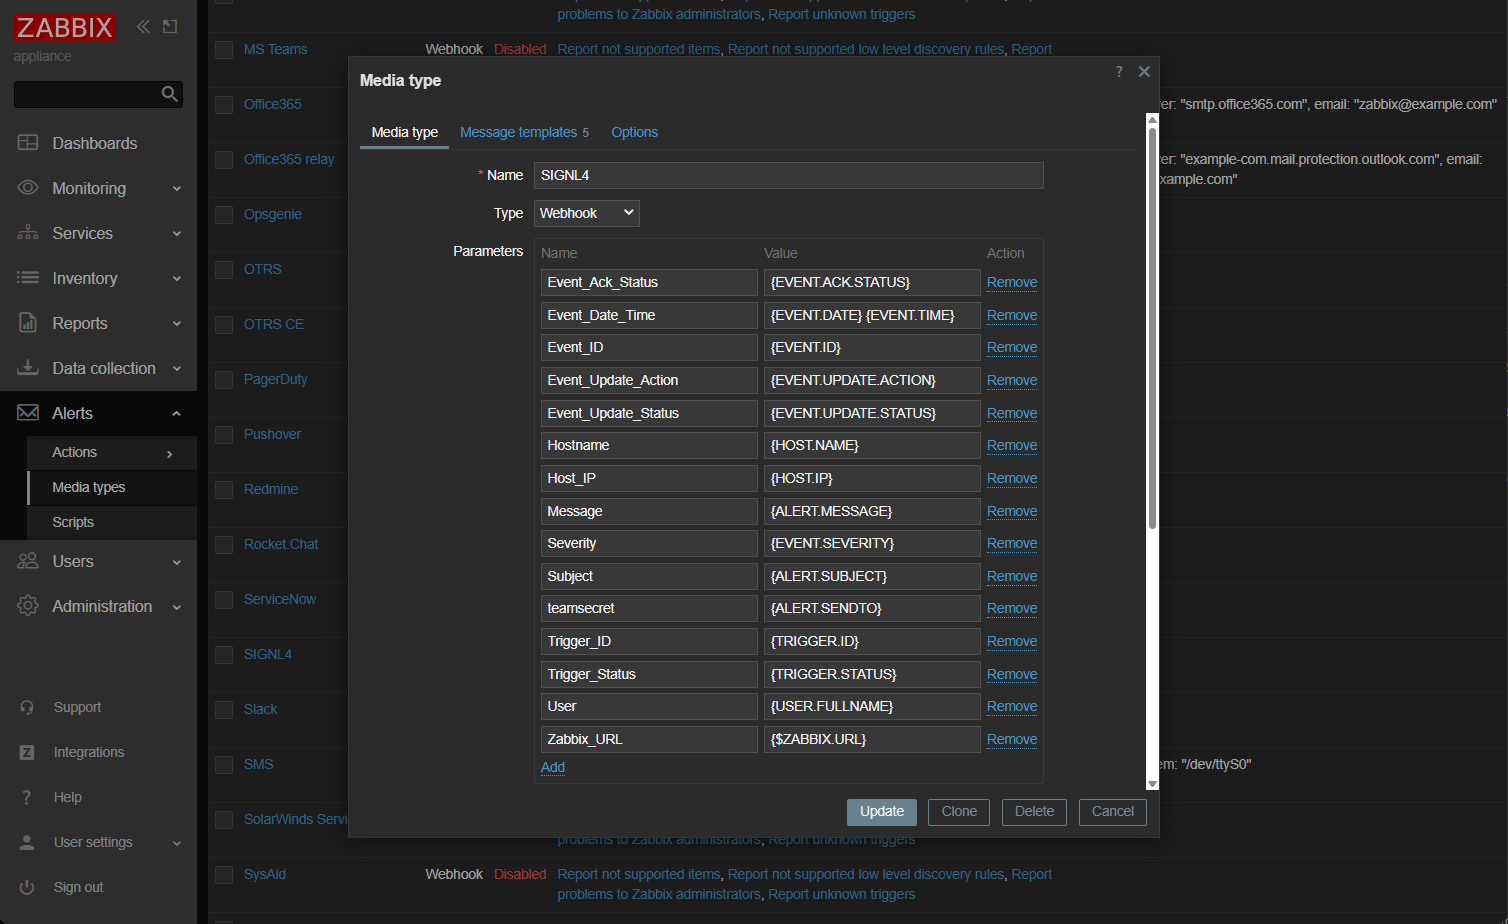Click the Data collection download icon
Viewport: 1508px width, 924px height.
[28, 368]
